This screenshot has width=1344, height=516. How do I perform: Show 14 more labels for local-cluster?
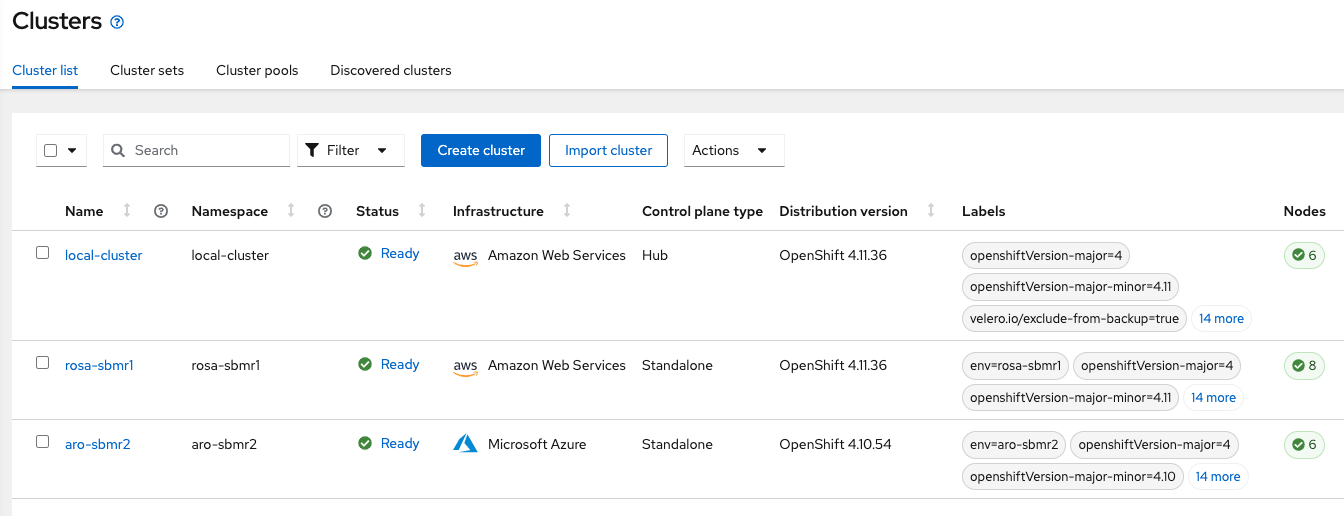(1221, 319)
